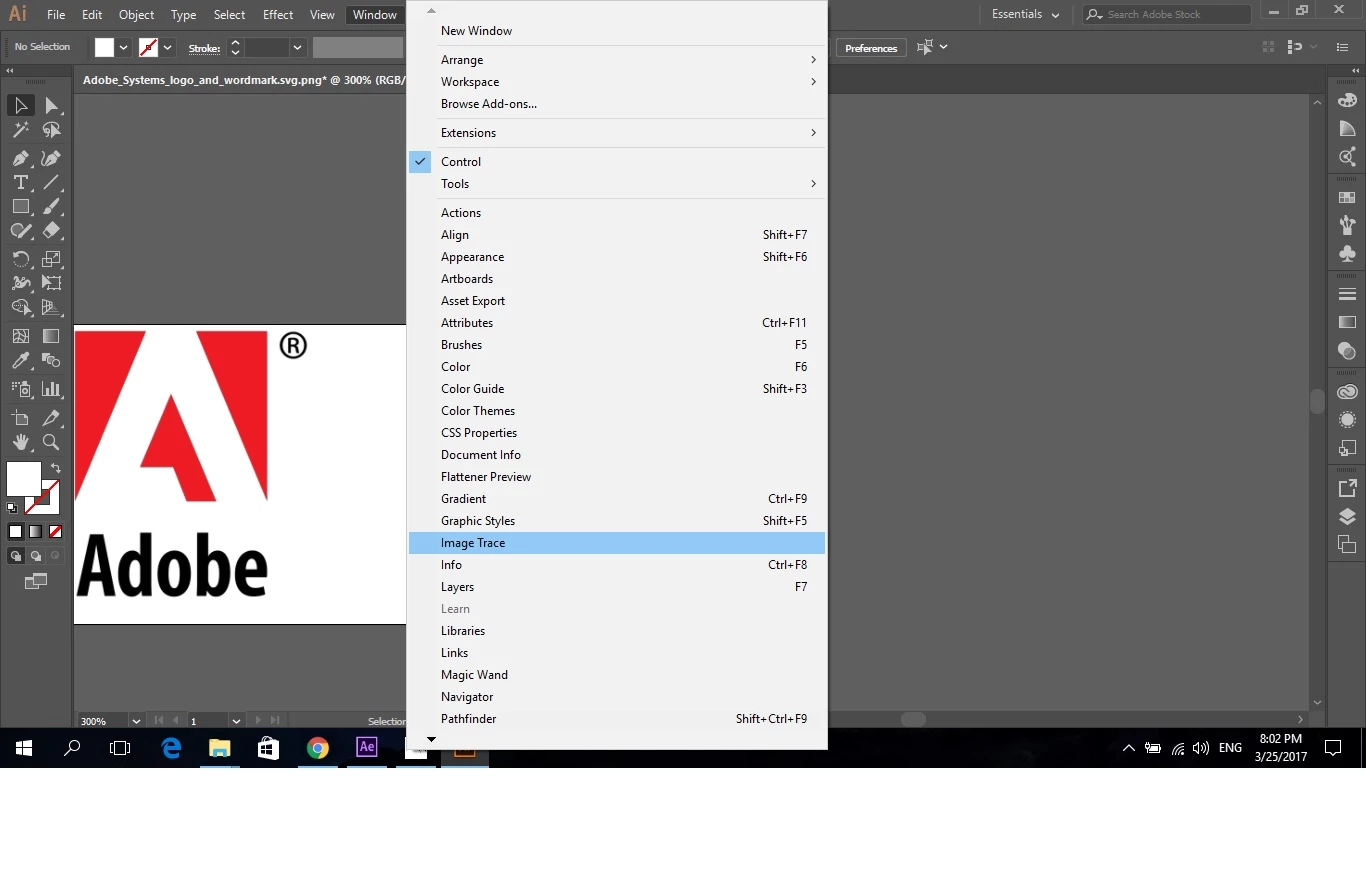Swap fill and stroke colors

pos(56,468)
